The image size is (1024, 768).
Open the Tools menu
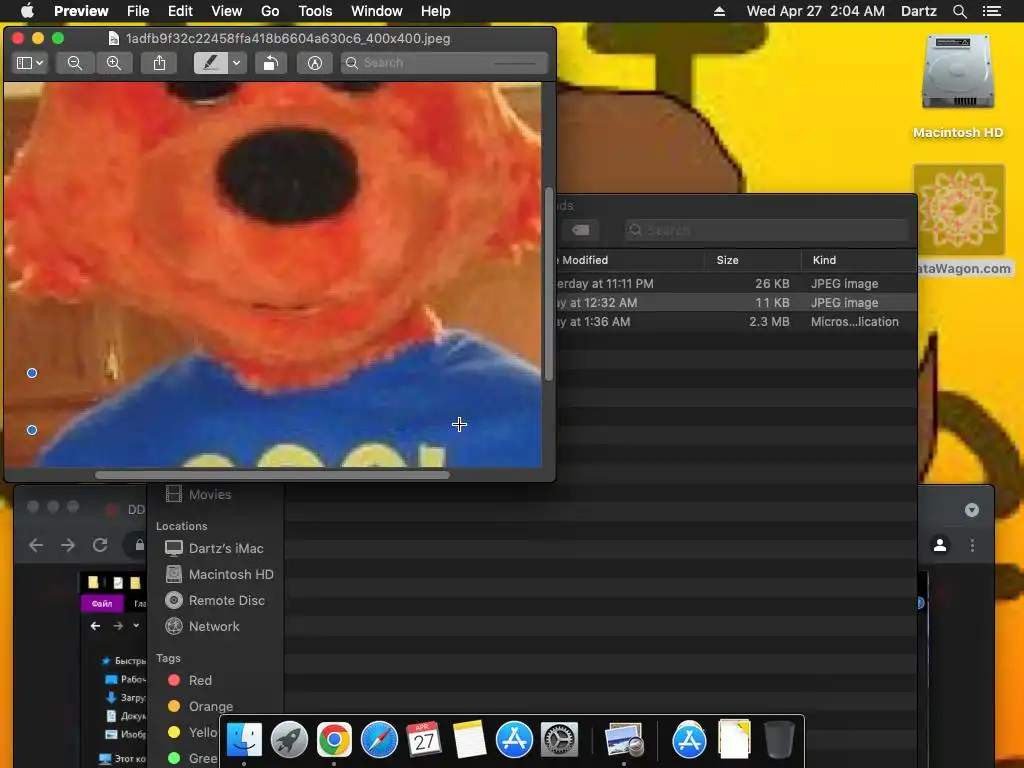(x=315, y=11)
